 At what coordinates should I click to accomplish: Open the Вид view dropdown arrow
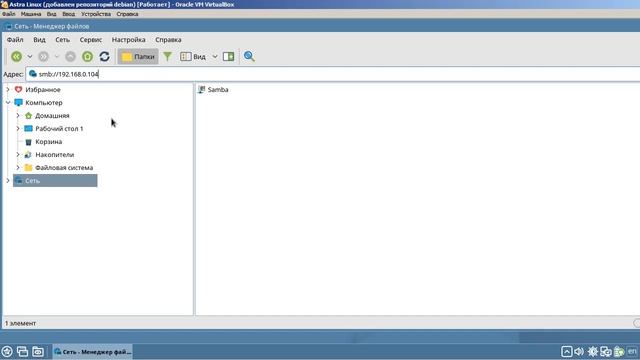(x=215, y=57)
